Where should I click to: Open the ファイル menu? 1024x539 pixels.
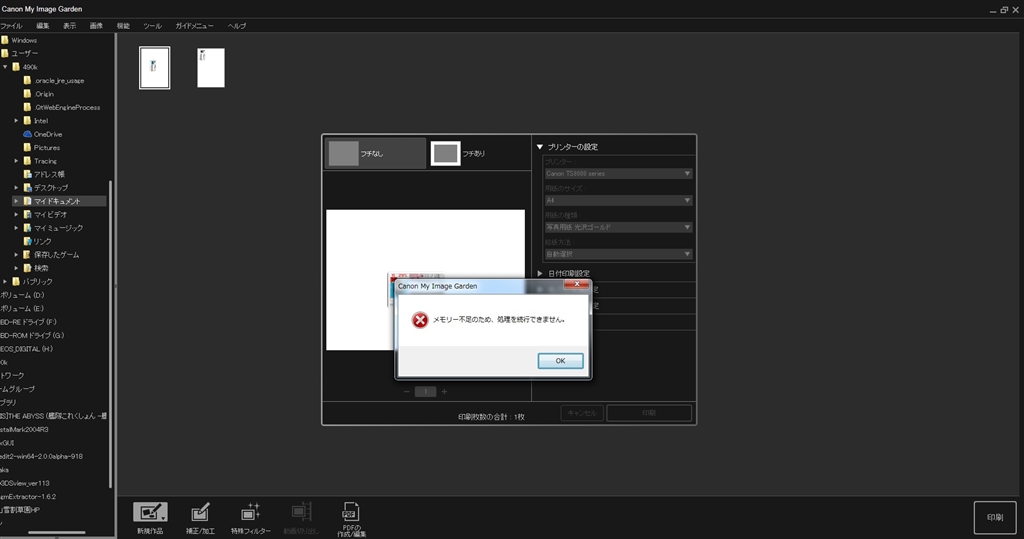click(x=11, y=26)
